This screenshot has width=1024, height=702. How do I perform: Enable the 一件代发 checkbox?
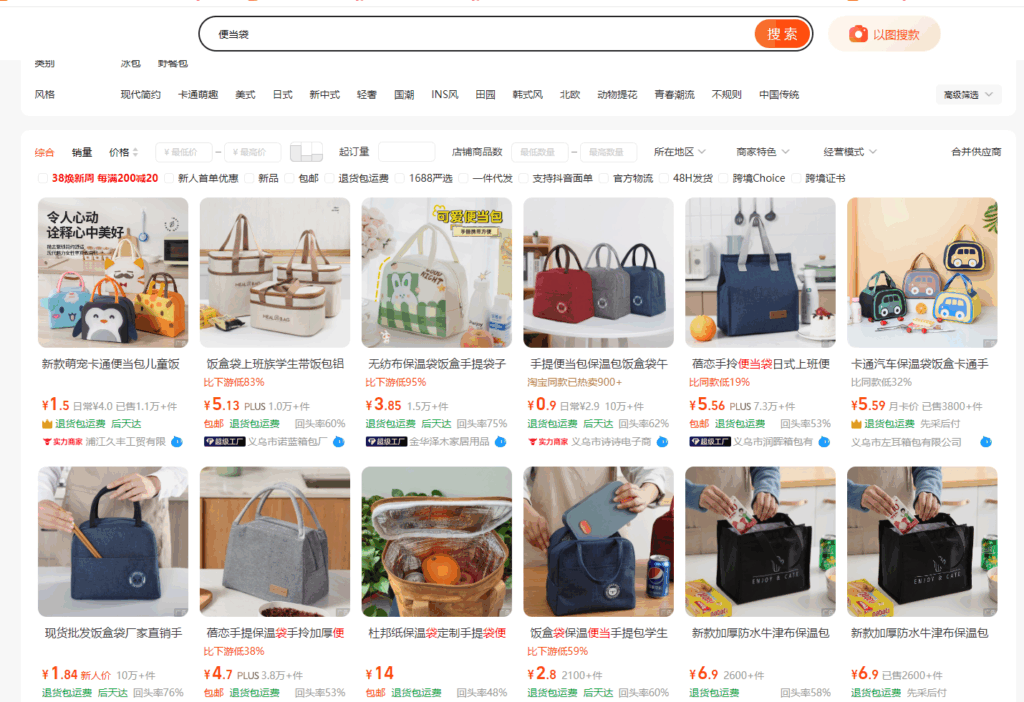(x=464, y=178)
